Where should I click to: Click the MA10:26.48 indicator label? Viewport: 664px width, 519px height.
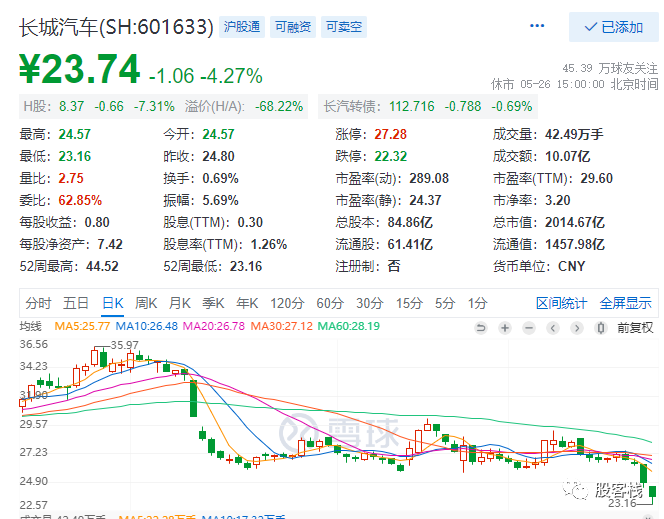147,326
